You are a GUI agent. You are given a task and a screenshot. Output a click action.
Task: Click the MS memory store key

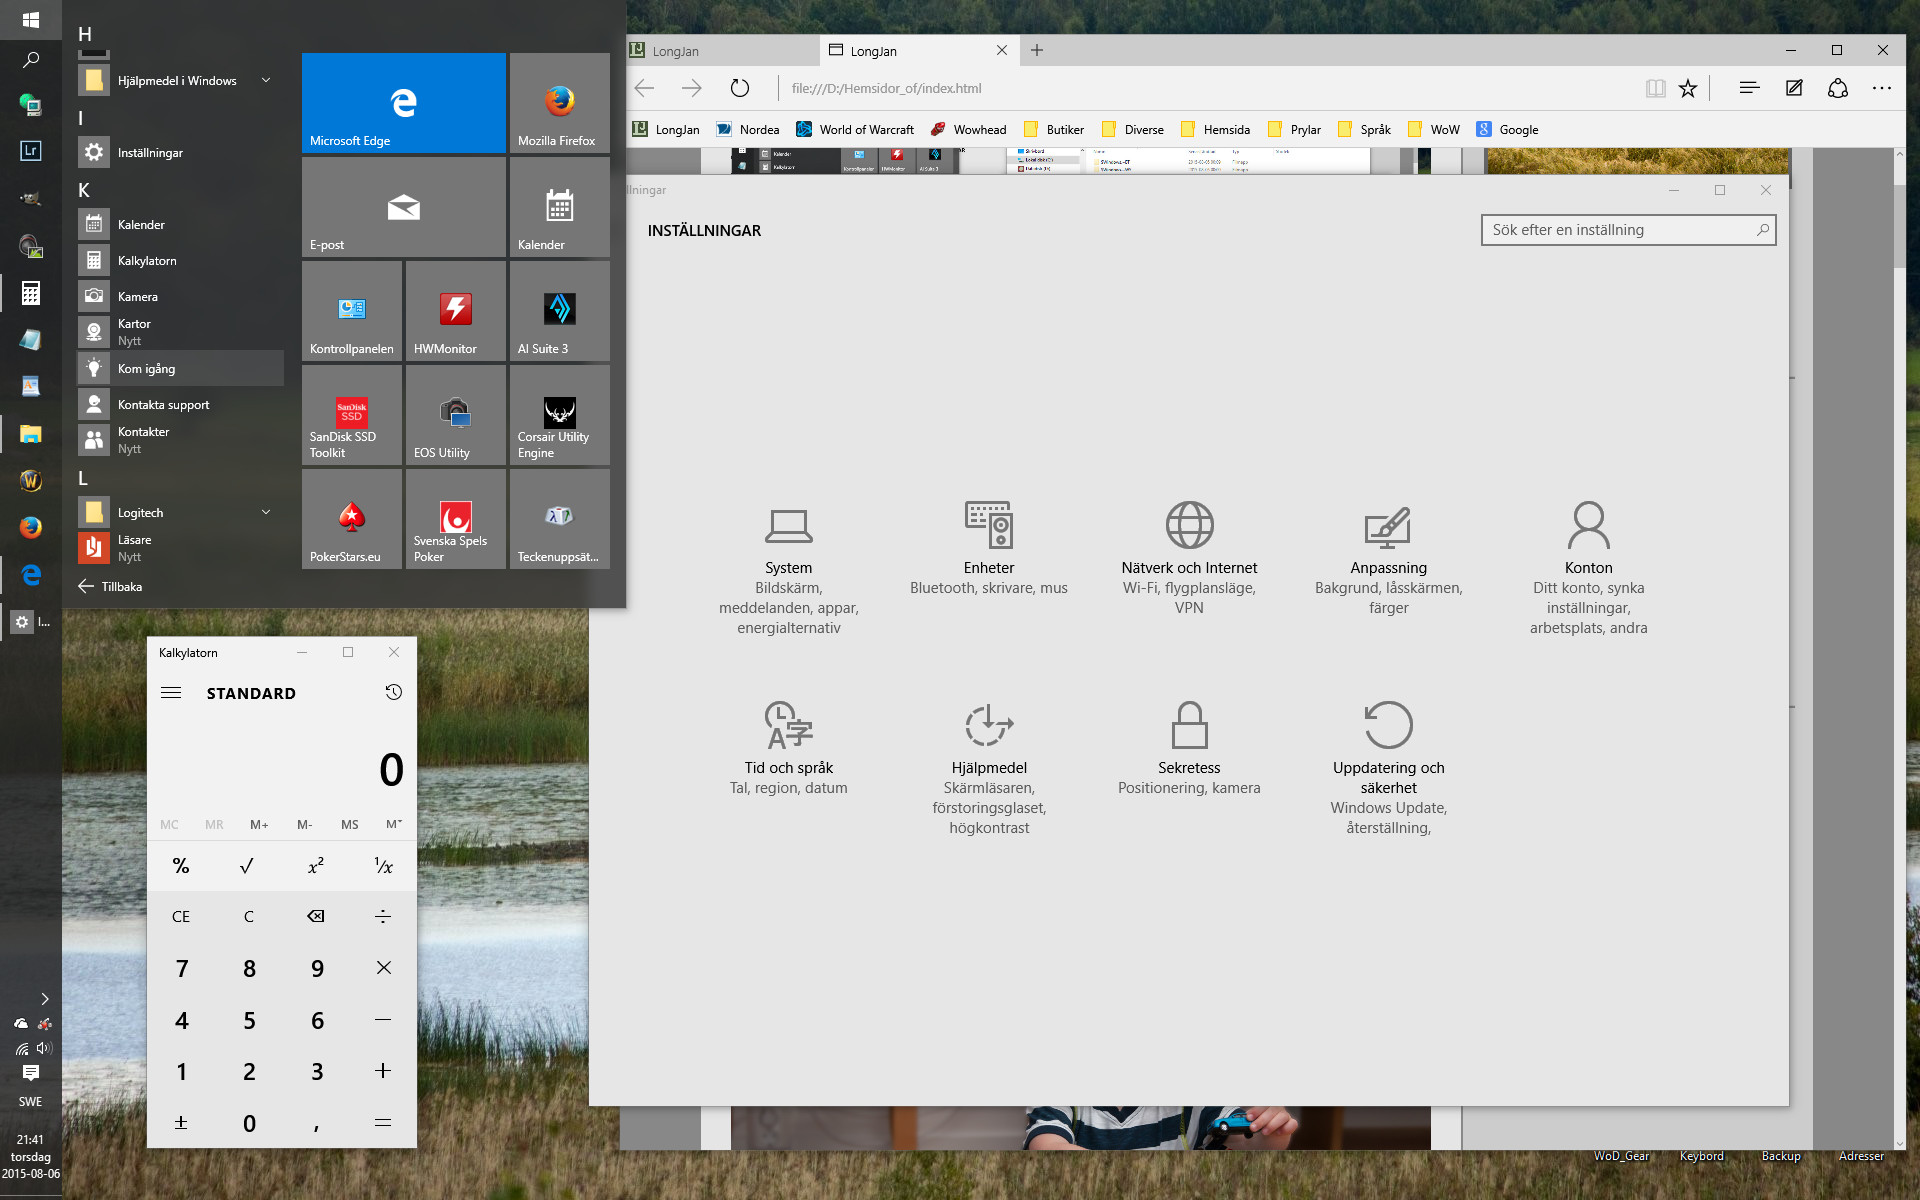[349, 824]
